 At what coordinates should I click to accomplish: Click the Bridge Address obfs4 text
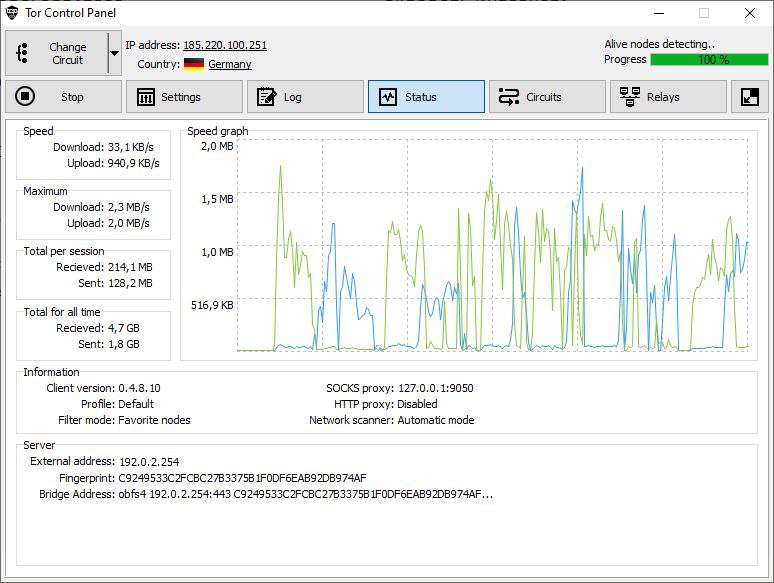click(306, 494)
